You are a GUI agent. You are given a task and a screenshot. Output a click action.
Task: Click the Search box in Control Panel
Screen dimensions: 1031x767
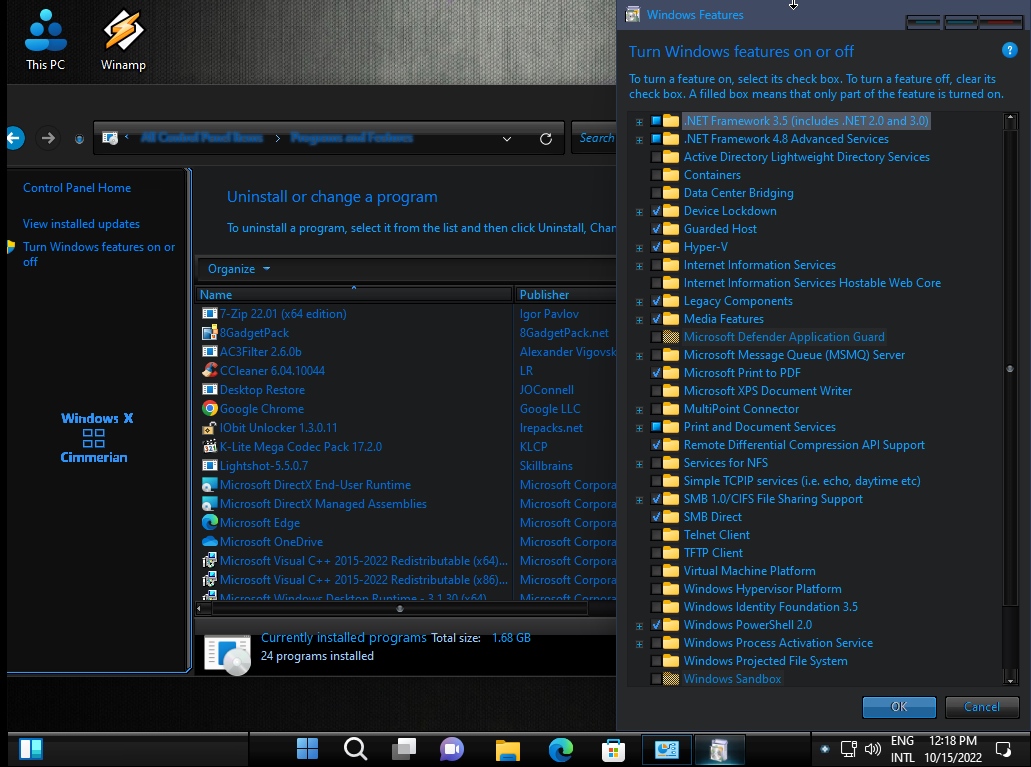click(595, 138)
